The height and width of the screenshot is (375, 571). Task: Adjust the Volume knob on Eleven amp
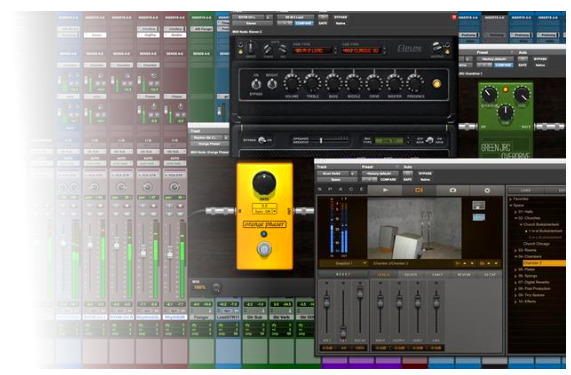click(x=292, y=84)
